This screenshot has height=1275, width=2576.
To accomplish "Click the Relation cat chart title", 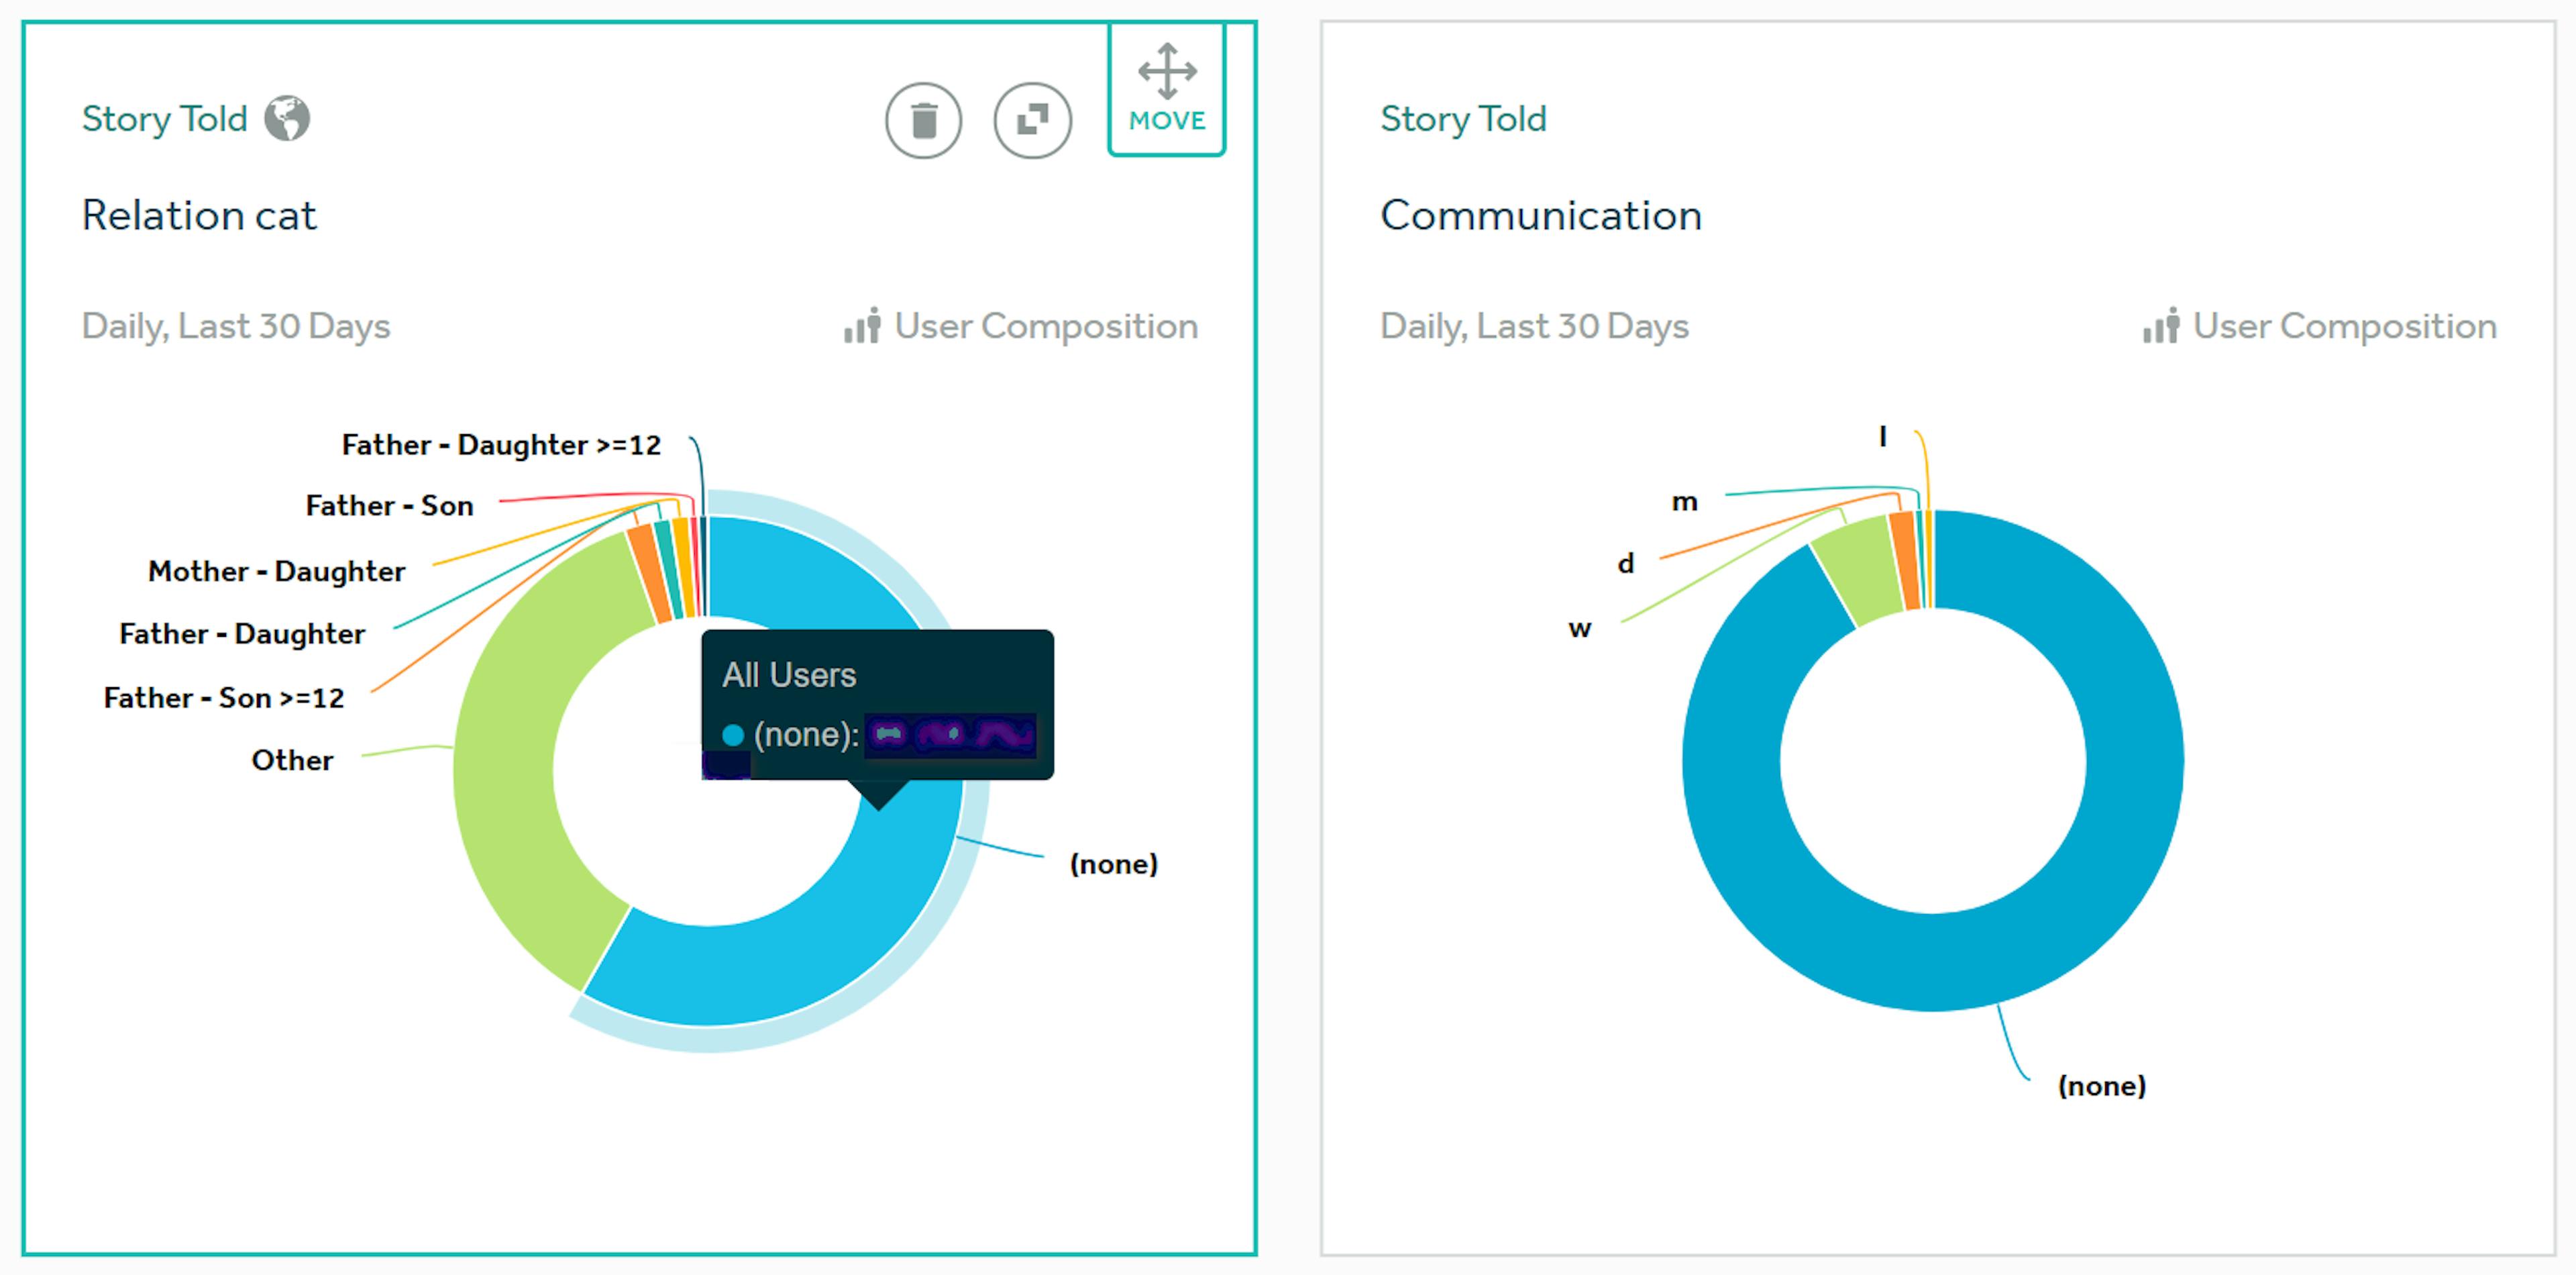I will pyautogui.click(x=199, y=215).
